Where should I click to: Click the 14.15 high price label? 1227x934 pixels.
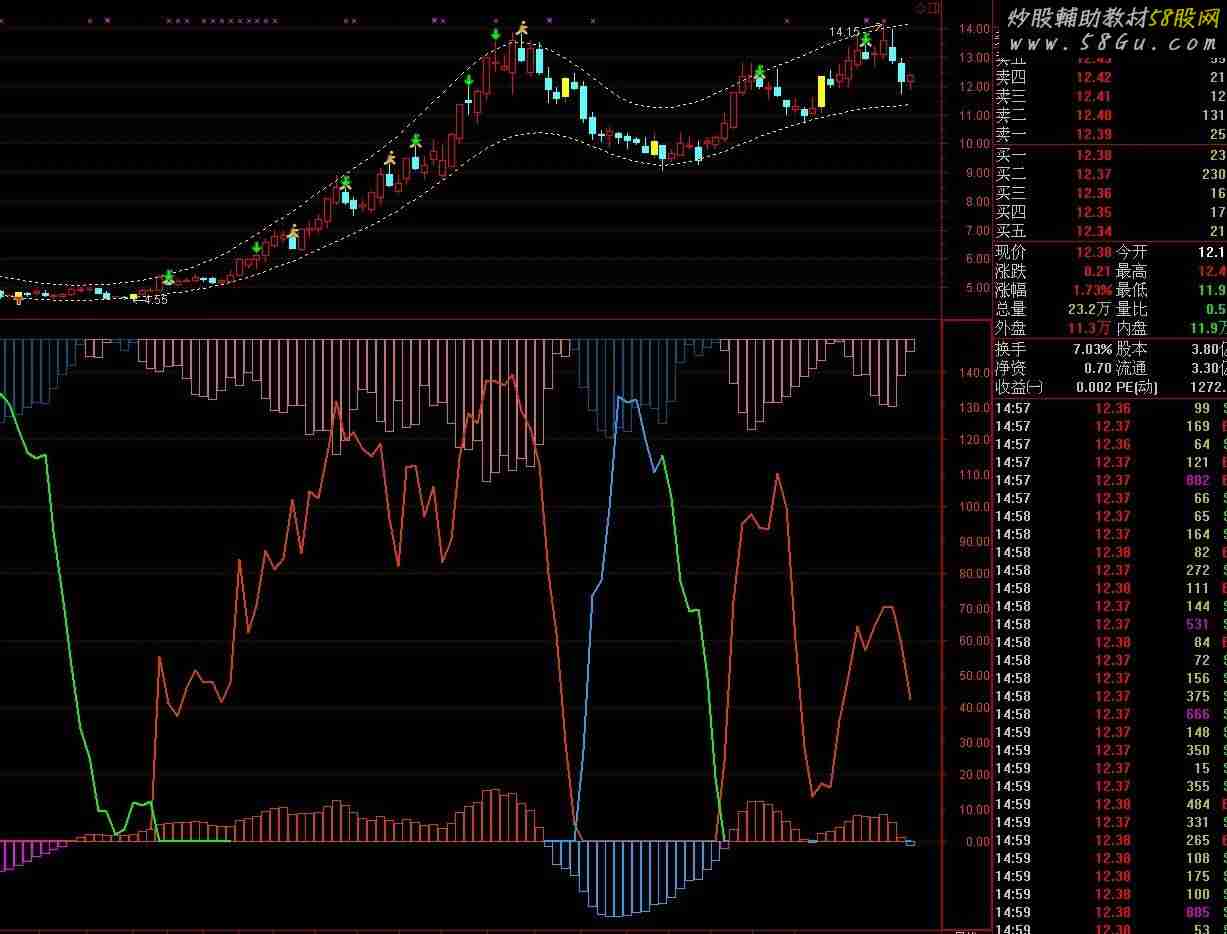coord(843,32)
